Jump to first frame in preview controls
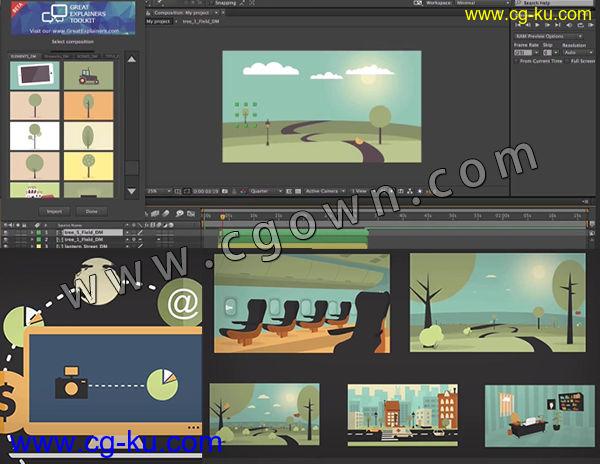This screenshot has height=464, width=600. (x=518, y=25)
